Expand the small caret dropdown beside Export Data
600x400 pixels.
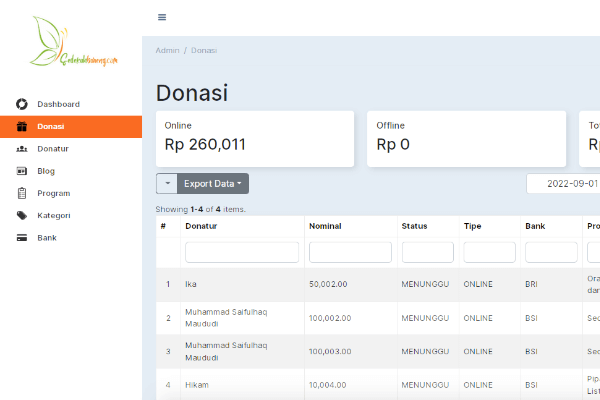pos(167,184)
